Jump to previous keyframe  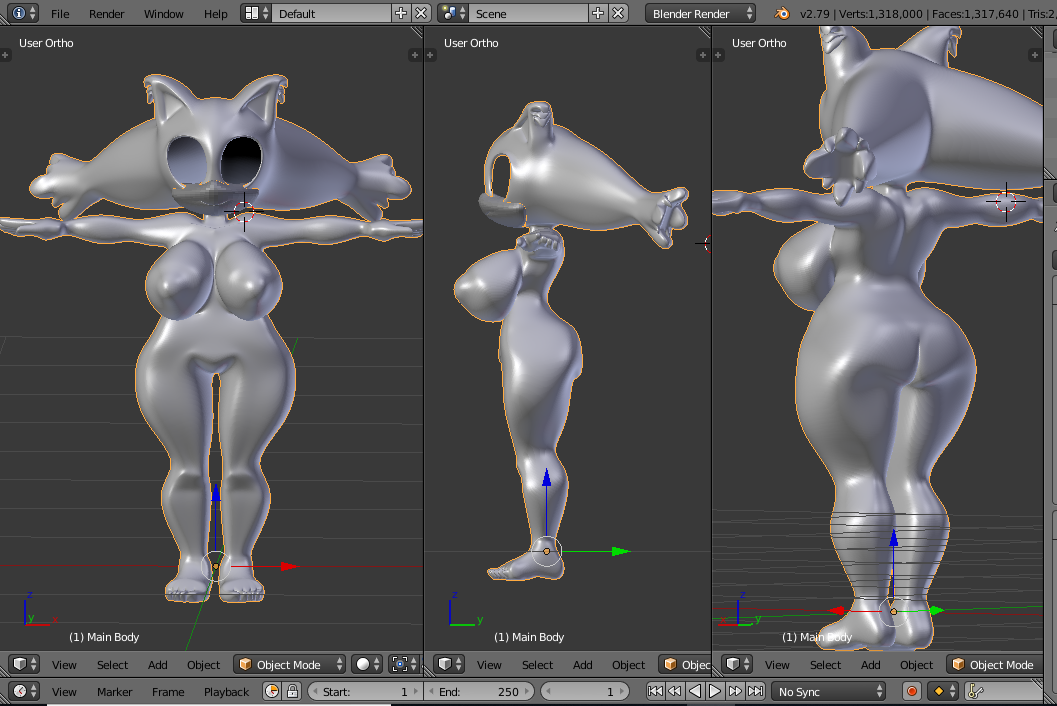[x=675, y=691]
